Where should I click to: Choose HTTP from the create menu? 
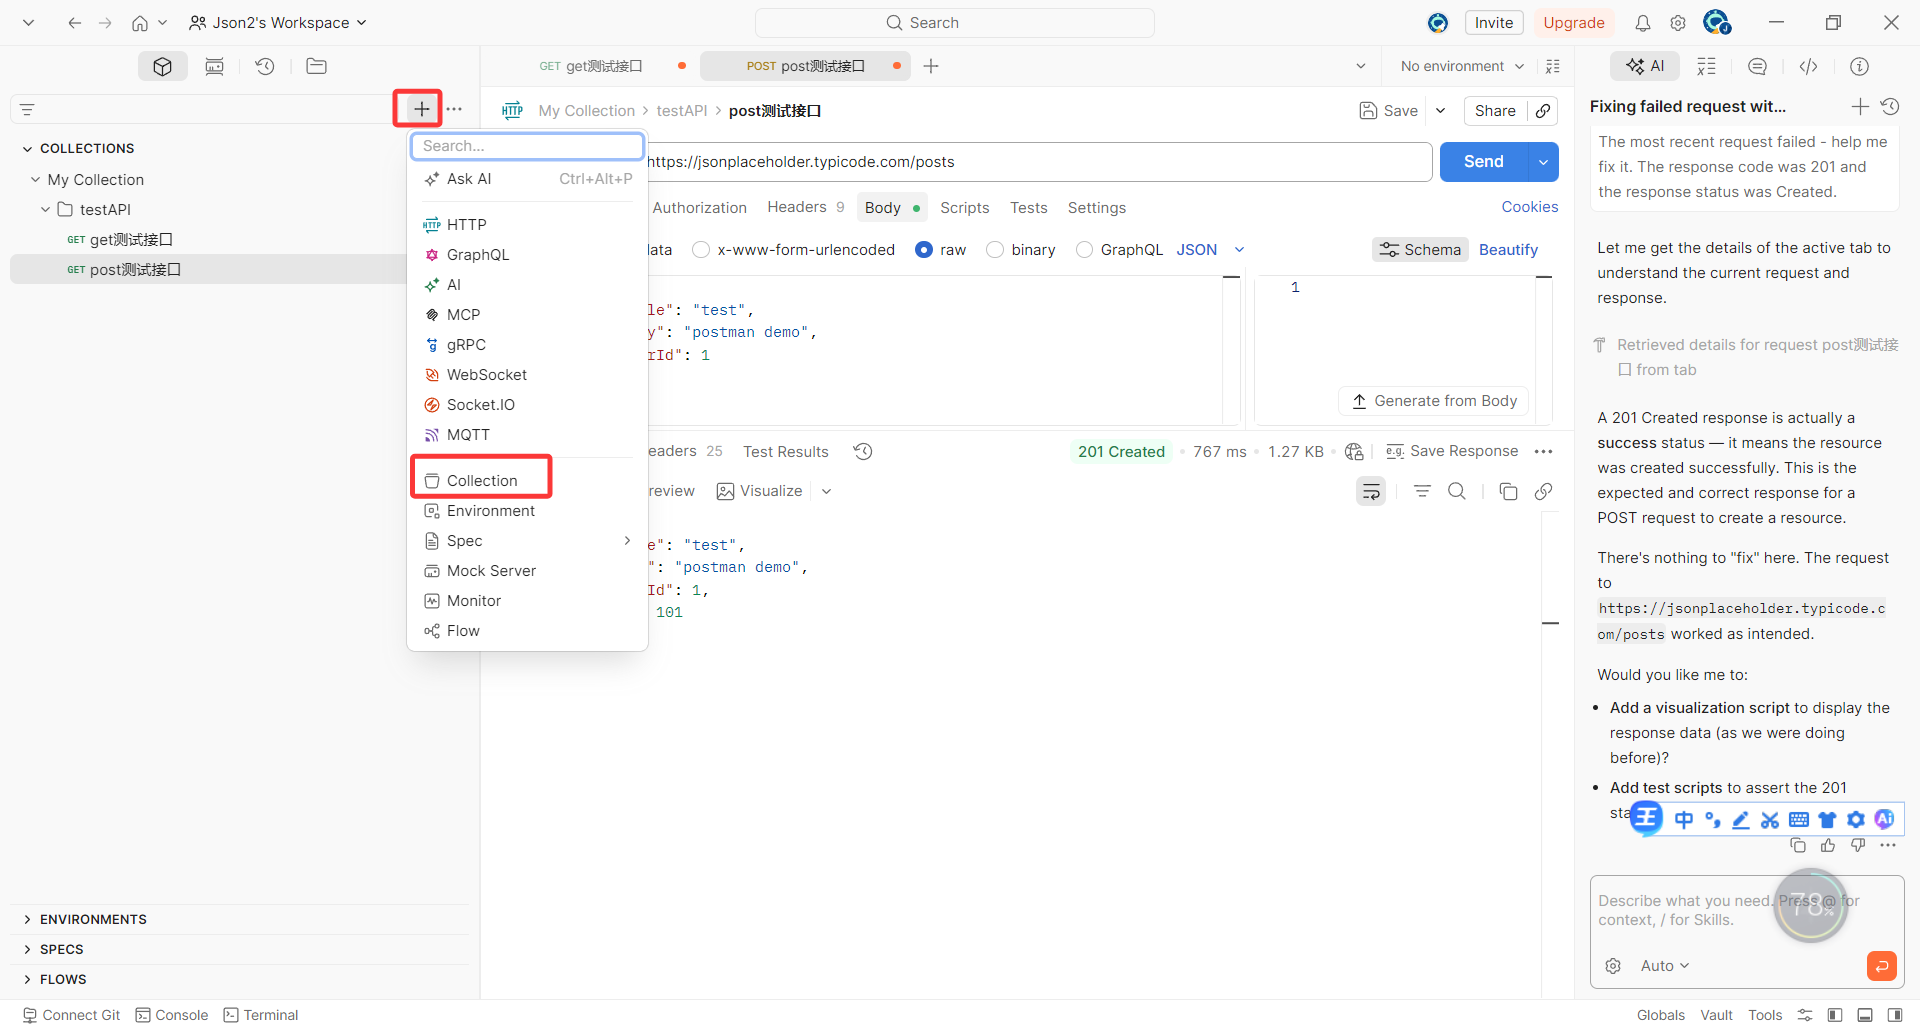527,225
